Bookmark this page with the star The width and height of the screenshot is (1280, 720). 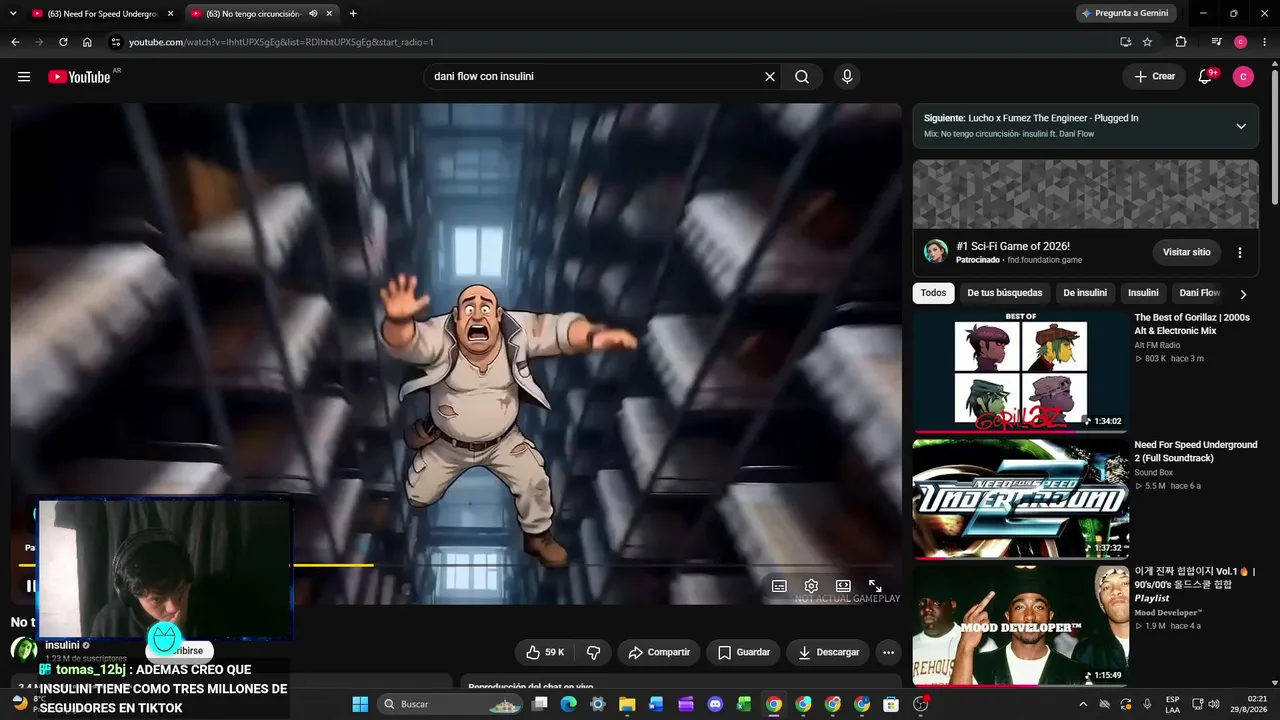[x=1147, y=42]
